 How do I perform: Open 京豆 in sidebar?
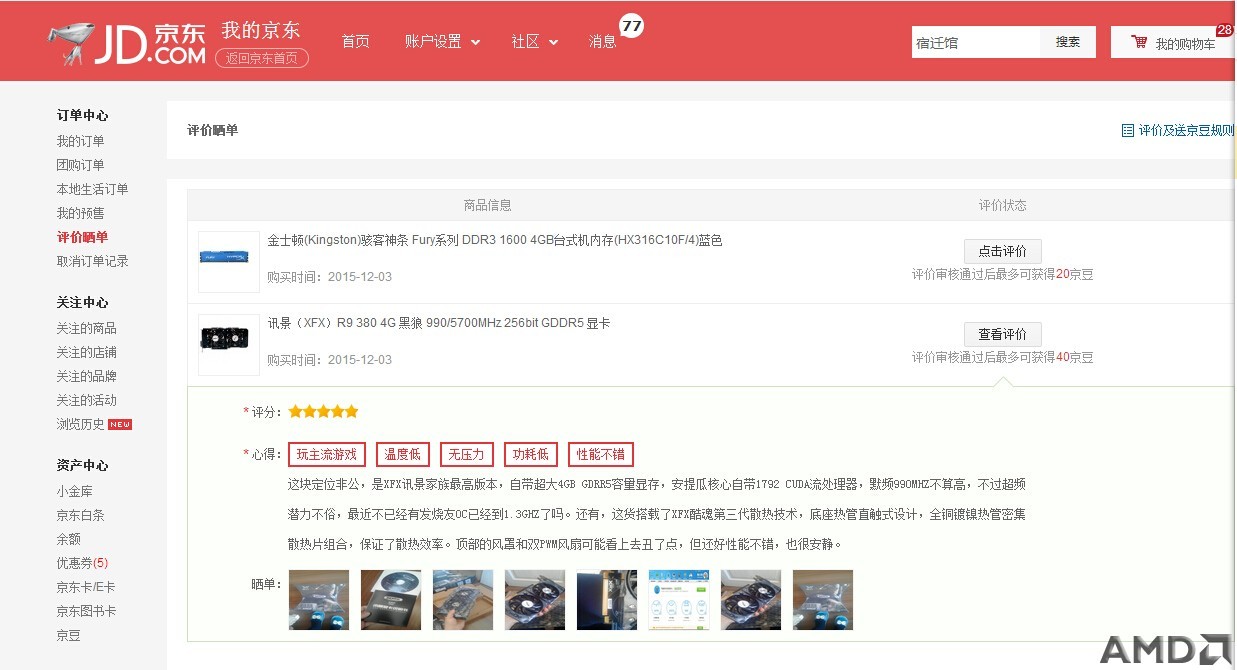pyautogui.click(x=68, y=635)
